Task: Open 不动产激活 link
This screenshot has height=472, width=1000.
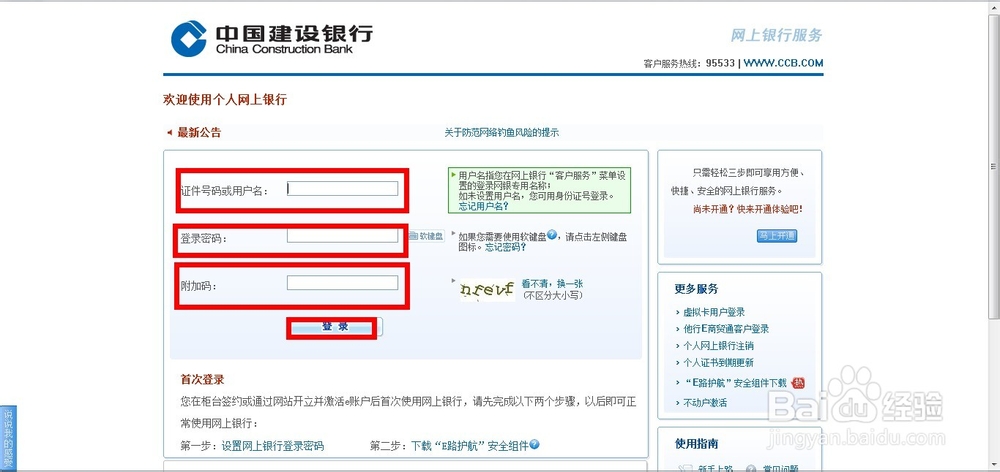Action: coord(705,402)
